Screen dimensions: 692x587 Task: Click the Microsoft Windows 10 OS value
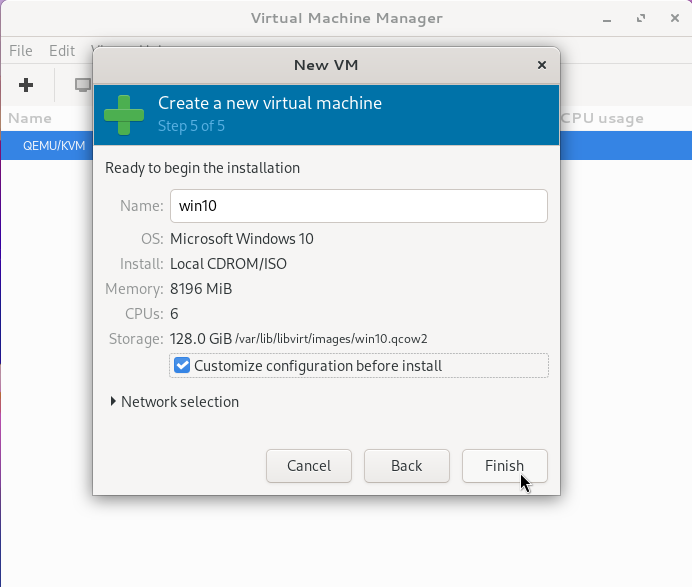tap(242, 239)
